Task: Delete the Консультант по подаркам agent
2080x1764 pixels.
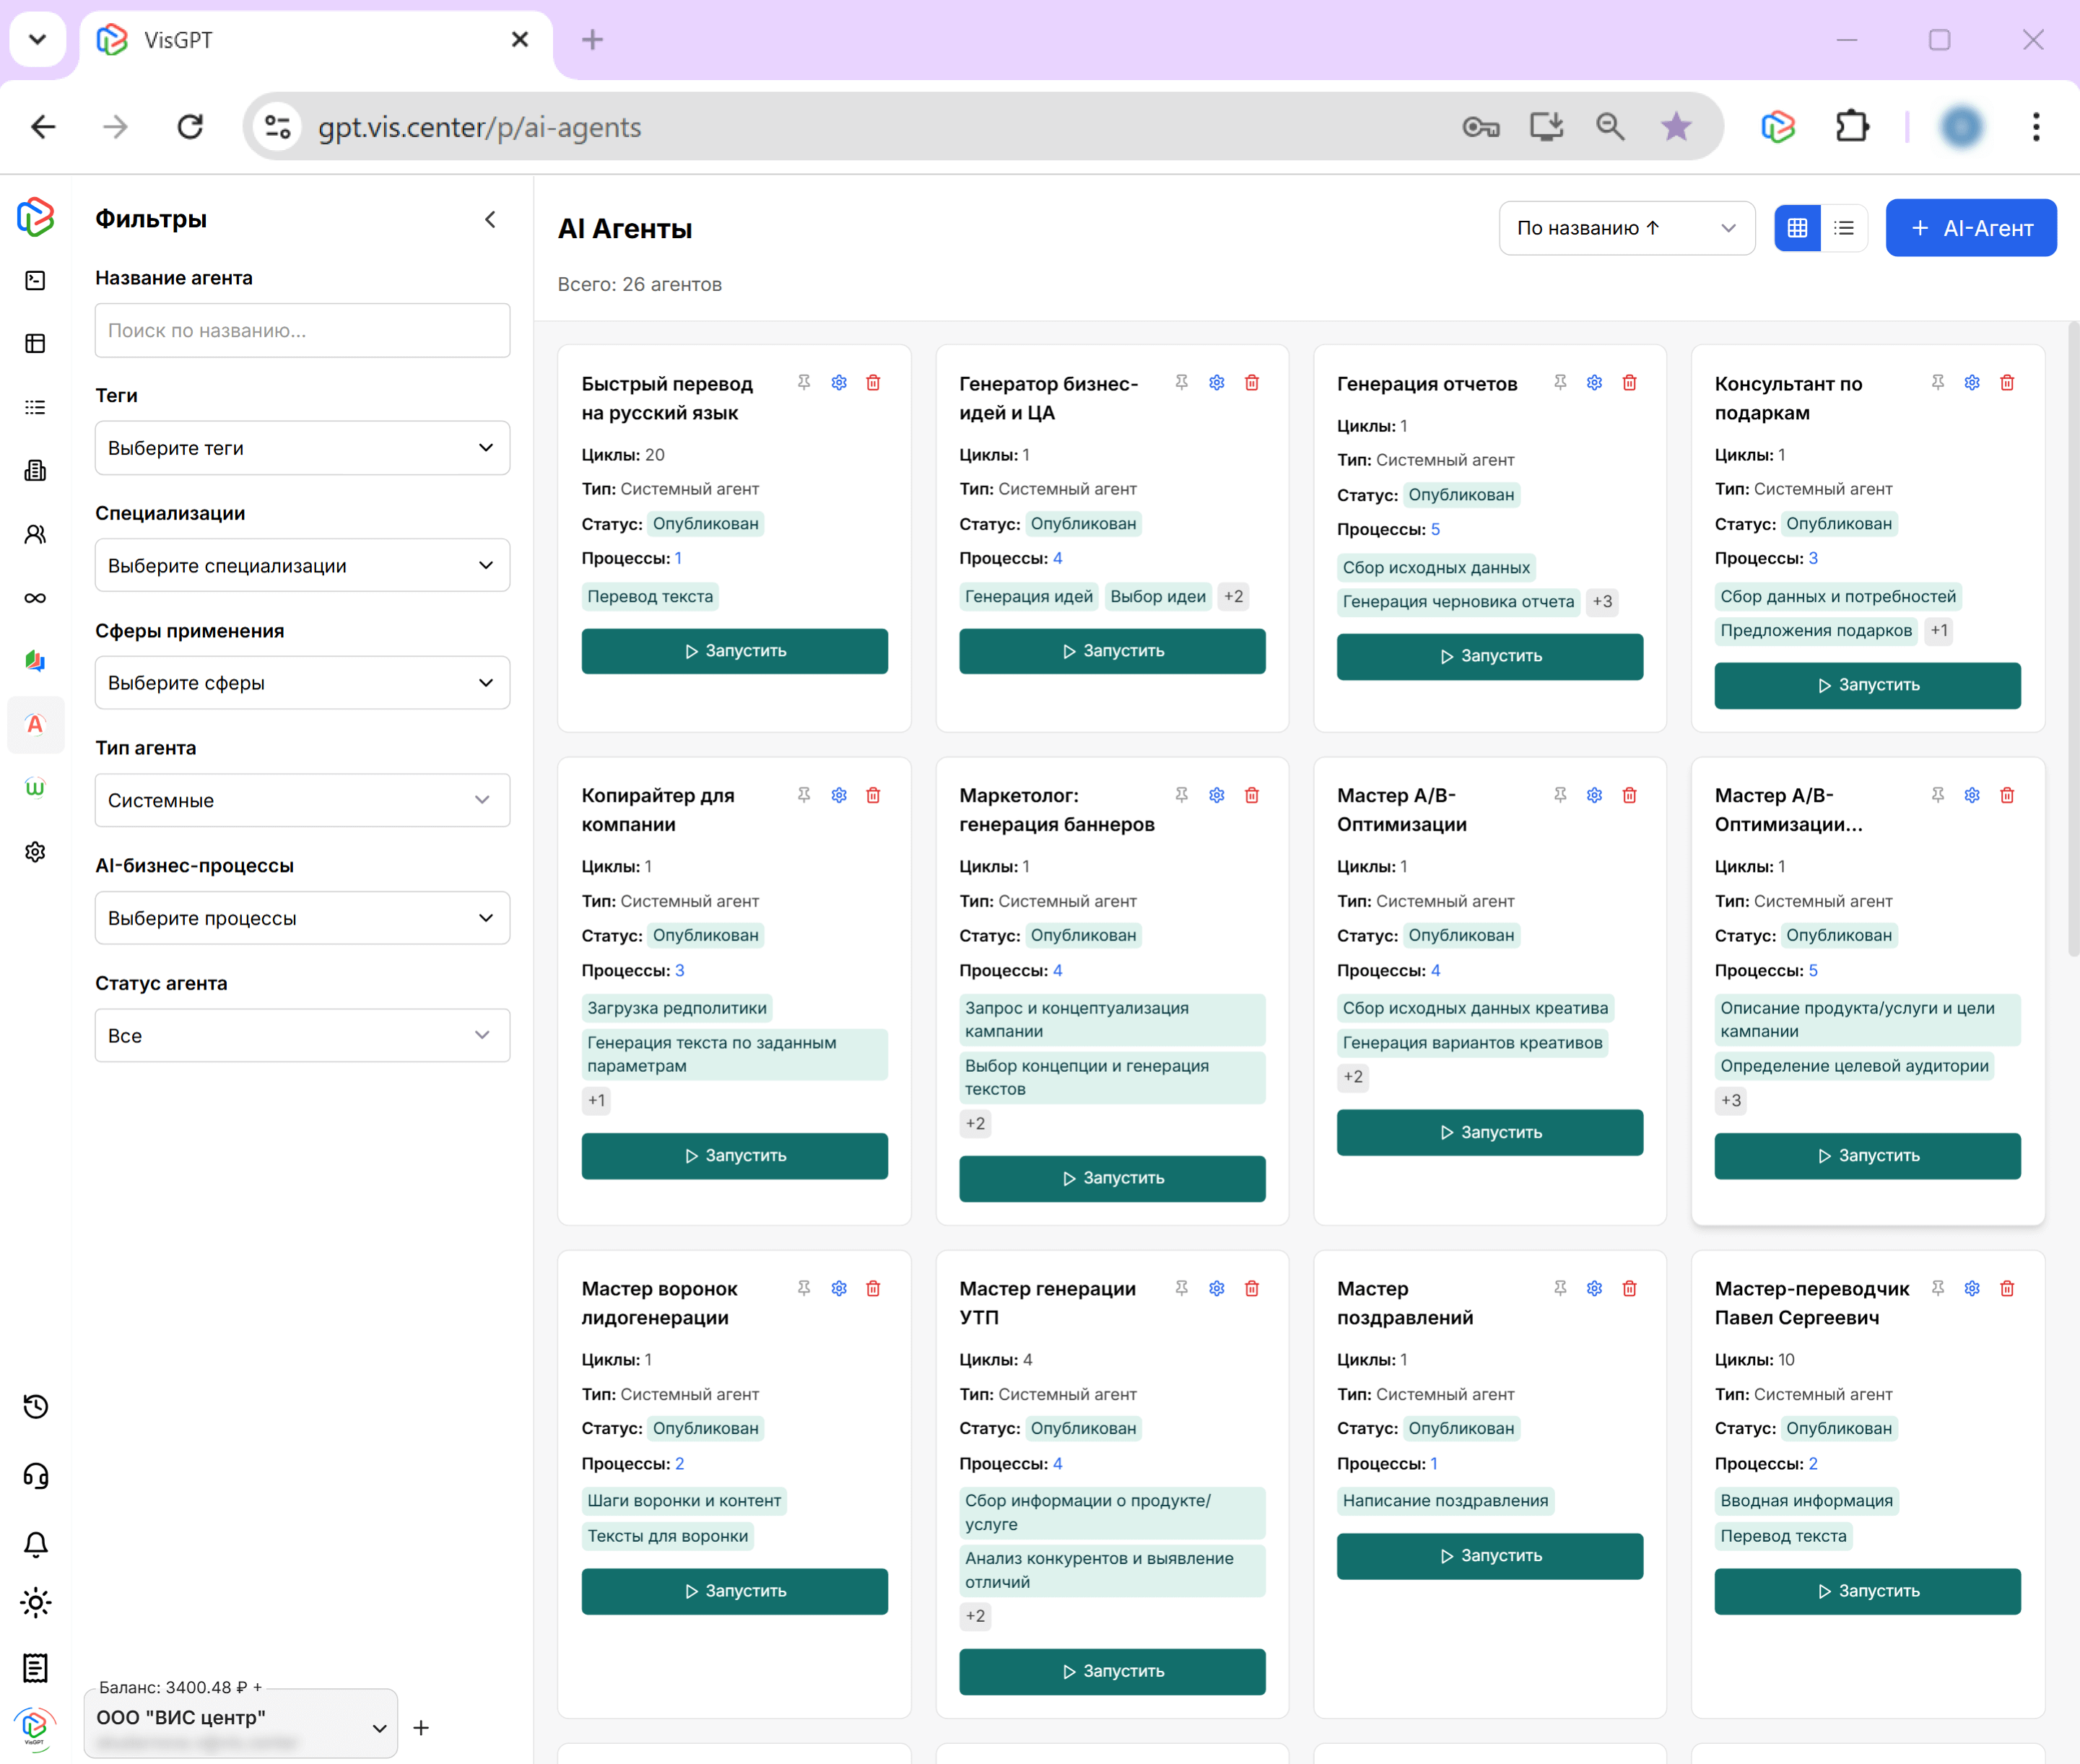Action: 2006,383
